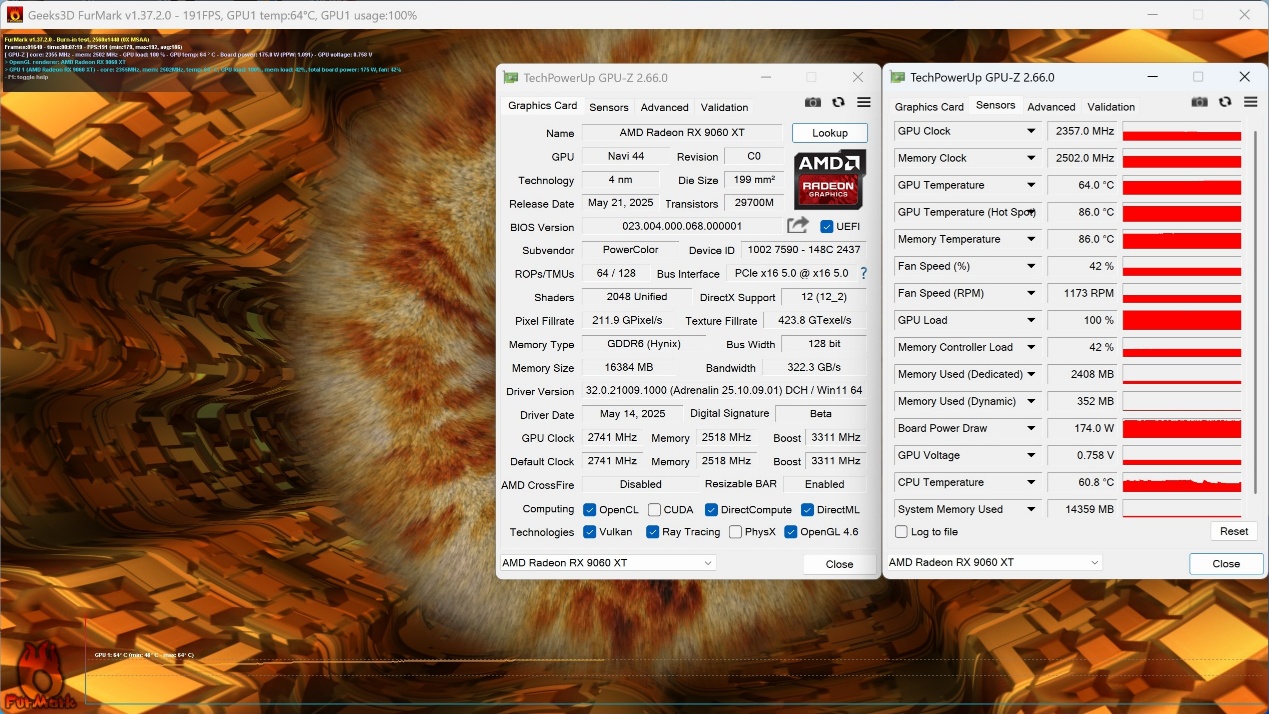This screenshot has width=1269, height=714.
Task: Open the GPU-Z hamburger menu
Action: click(x=863, y=102)
